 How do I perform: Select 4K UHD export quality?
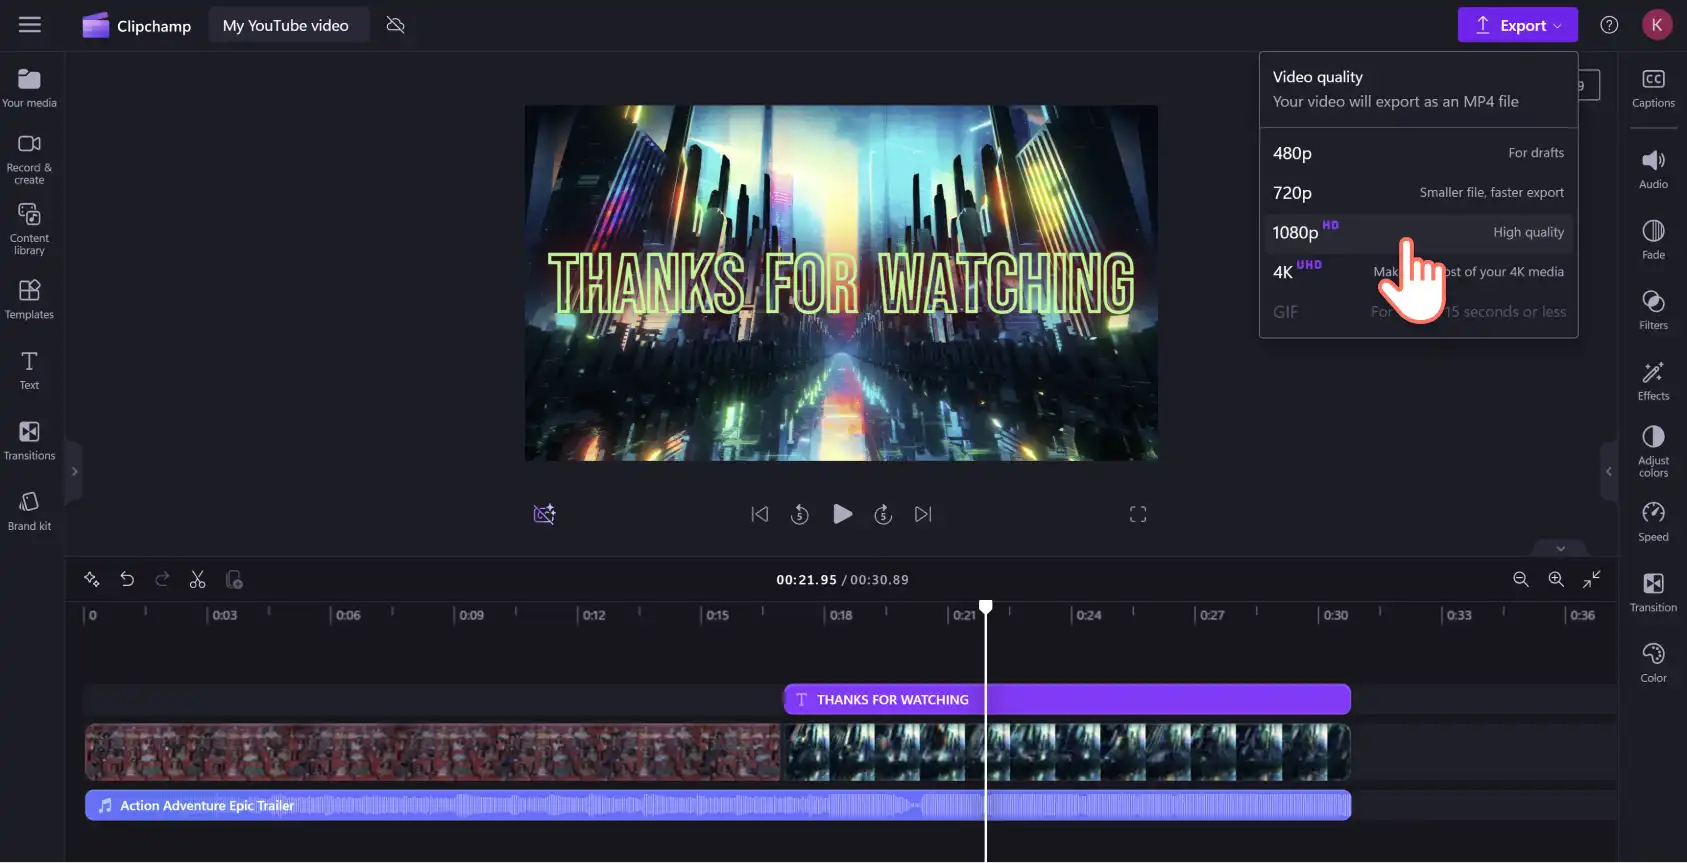pyautogui.click(x=1418, y=272)
